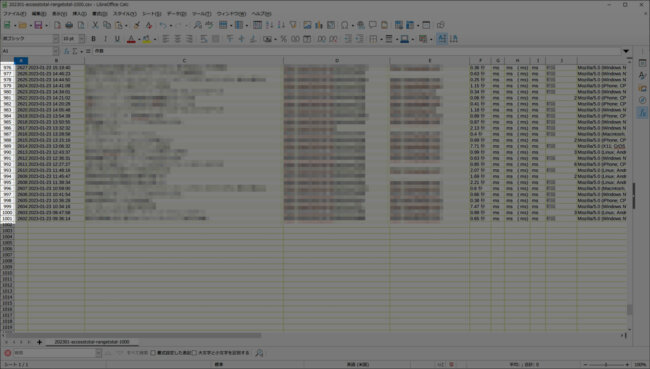650x369 pixels.
Task: Click the font color red swatch button
Action: pos(131,39)
